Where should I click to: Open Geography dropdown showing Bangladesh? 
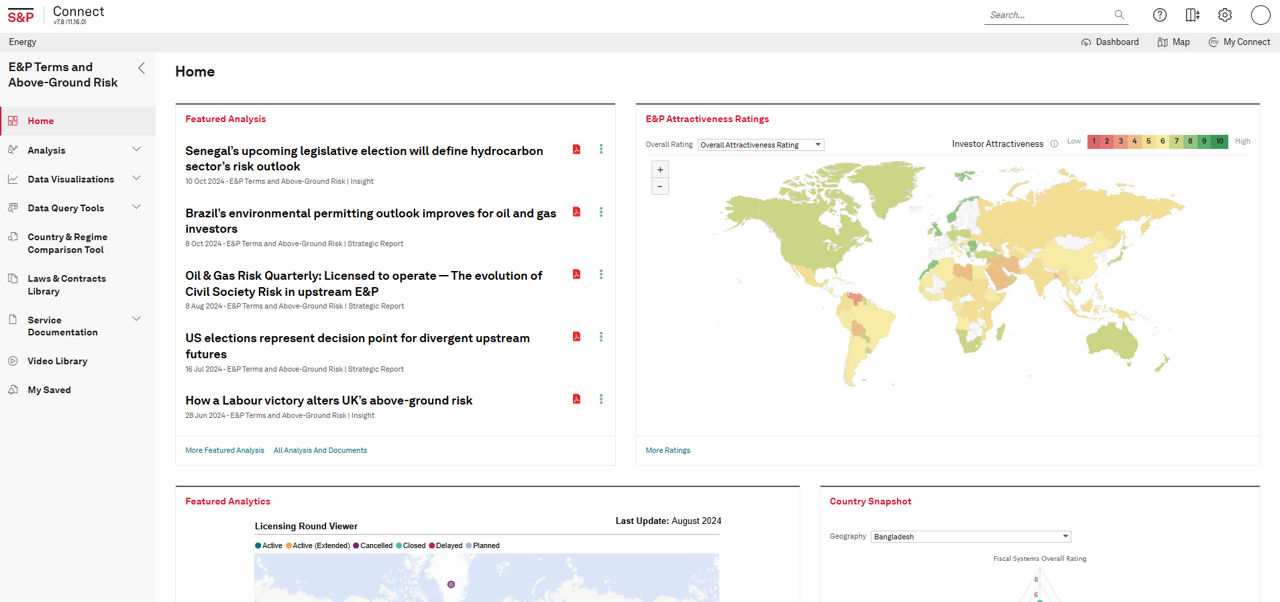[970, 537]
